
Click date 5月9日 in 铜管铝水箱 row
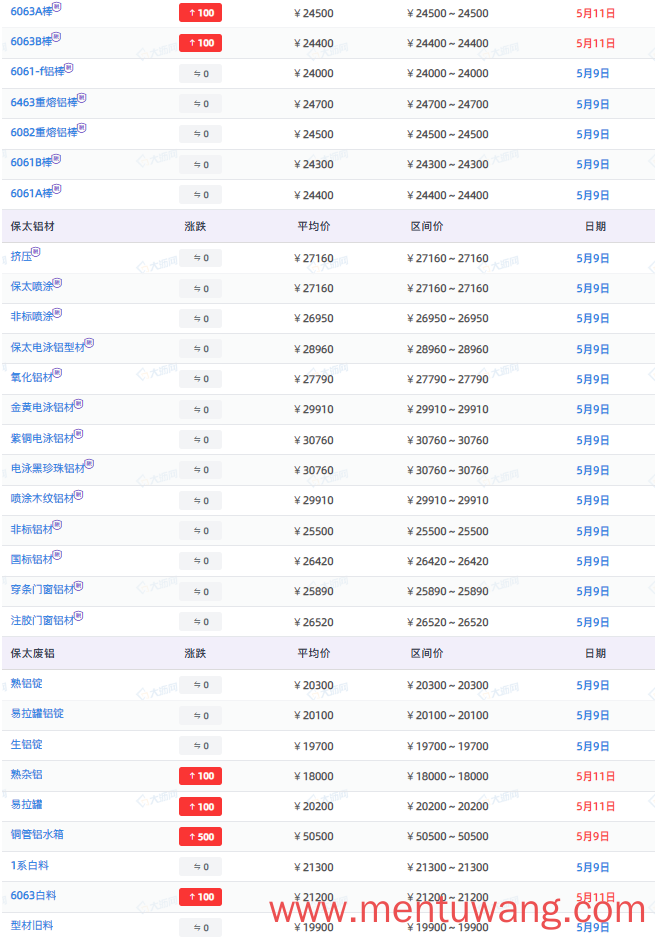coord(593,836)
